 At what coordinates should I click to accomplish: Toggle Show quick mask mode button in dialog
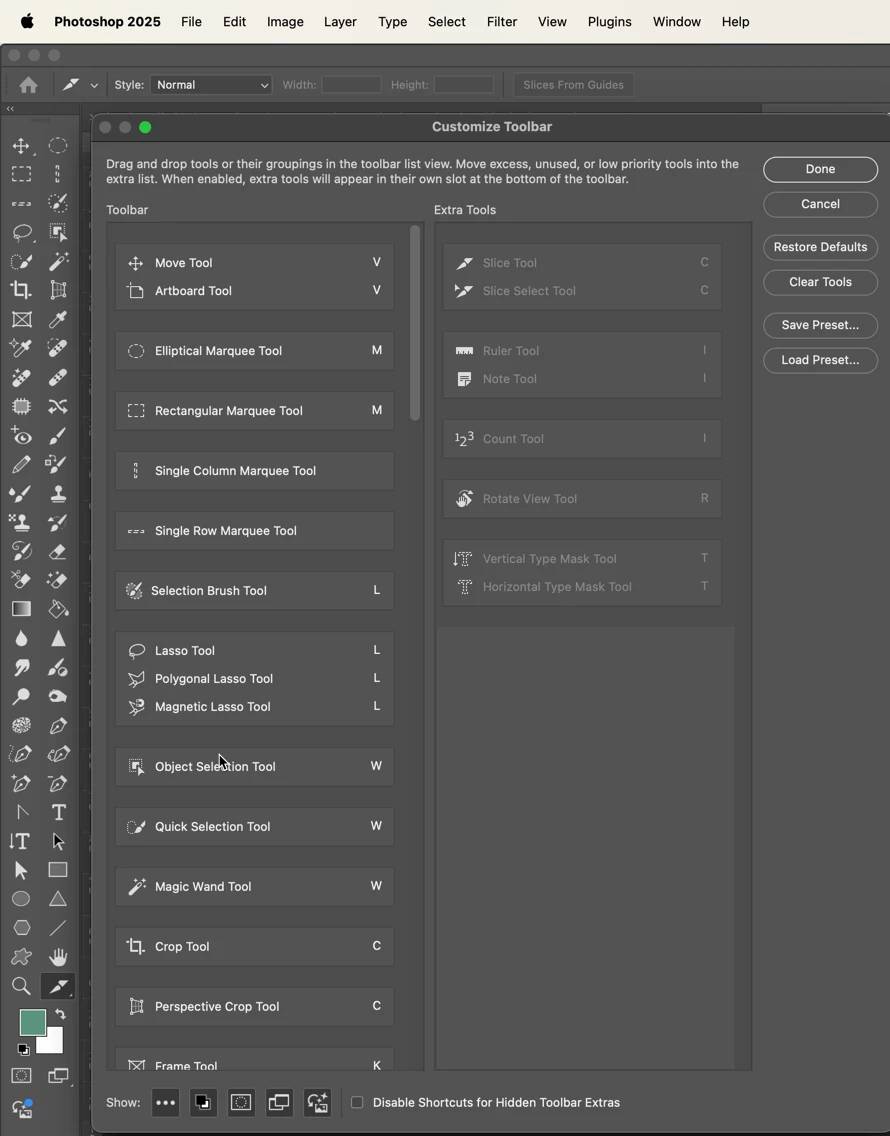(241, 1103)
